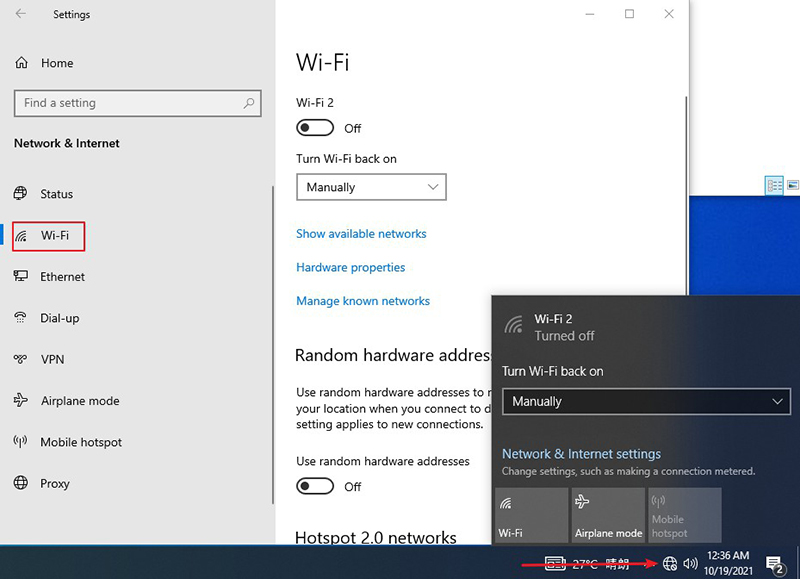The width and height of the screenshot is (800, 579).
Task: Click the Turn Wi-Fi back on label in the flyout
Action: pos(553,371)
